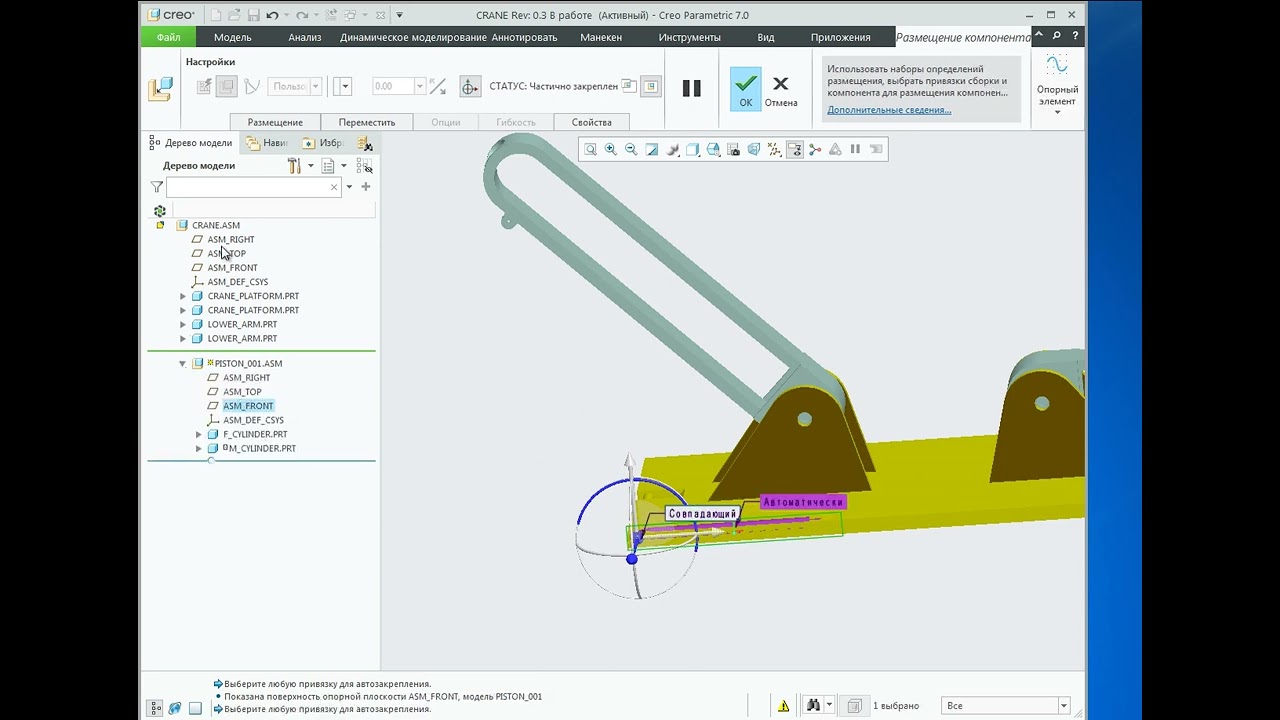Click the tree filter funnel icon
The height and width of the screenshot is (720, 1280).
[x=157, y=187]
